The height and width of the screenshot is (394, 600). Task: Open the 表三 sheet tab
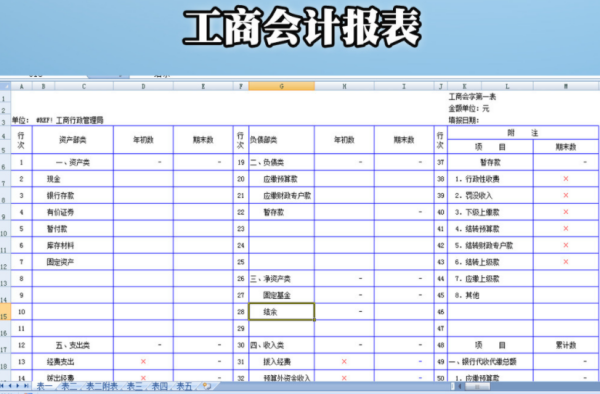tap(134, 386)
